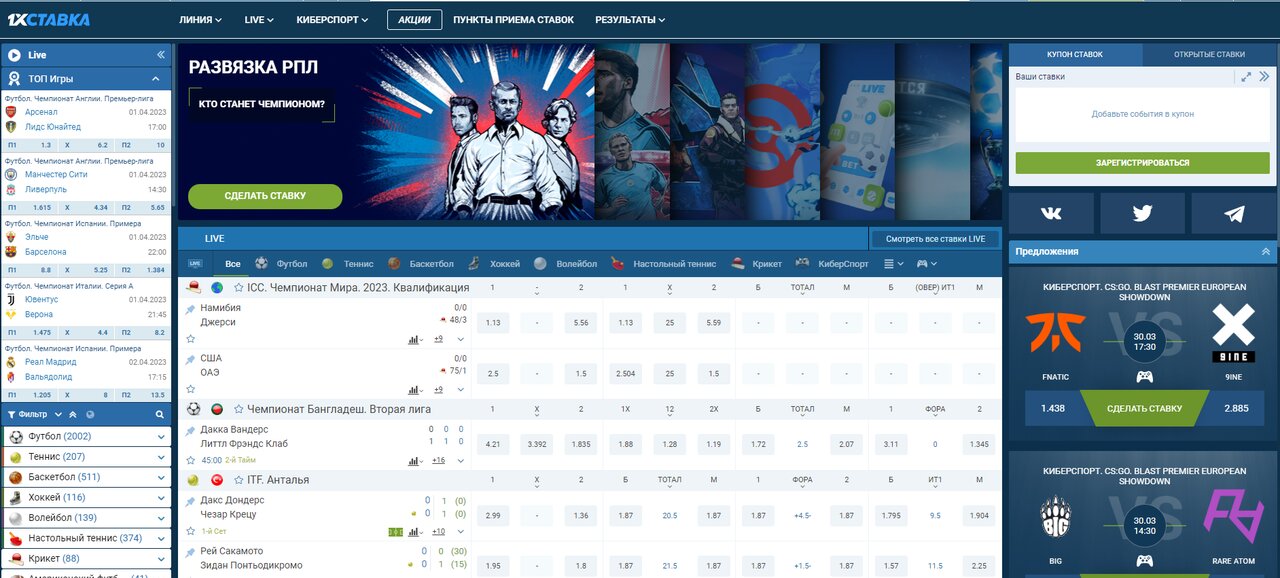This screenshot has height=578, width=1280.
Task: Select the Esports icon in live bar
Action: [x=802, y=264]
